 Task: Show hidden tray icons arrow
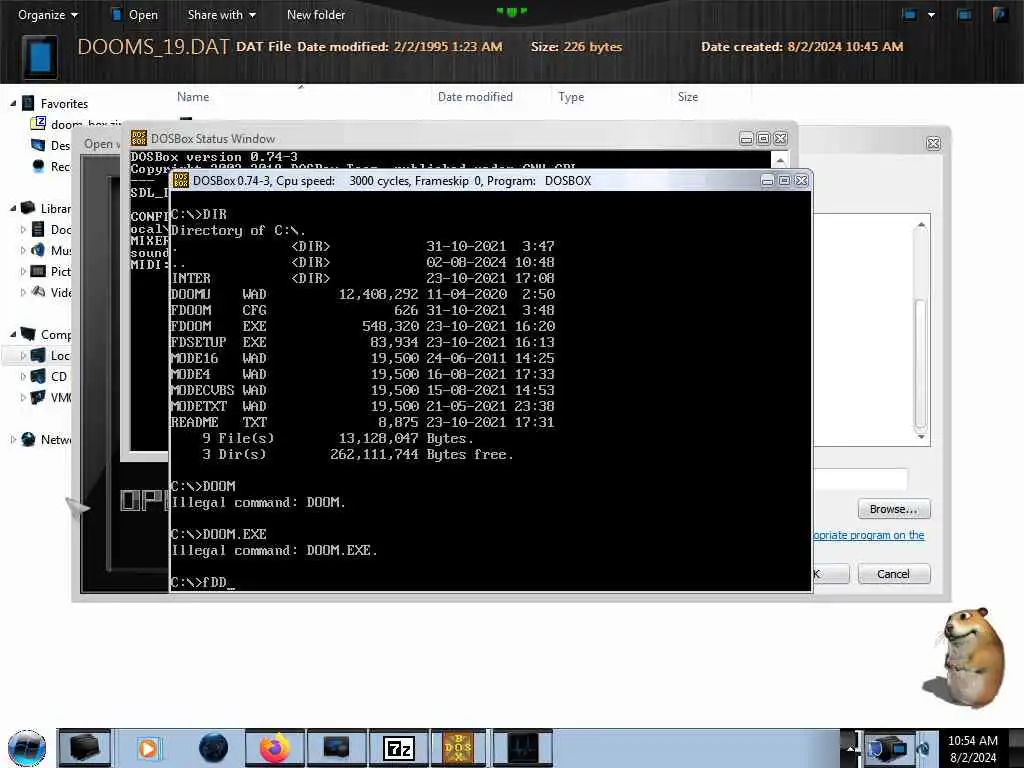[850, 748]
